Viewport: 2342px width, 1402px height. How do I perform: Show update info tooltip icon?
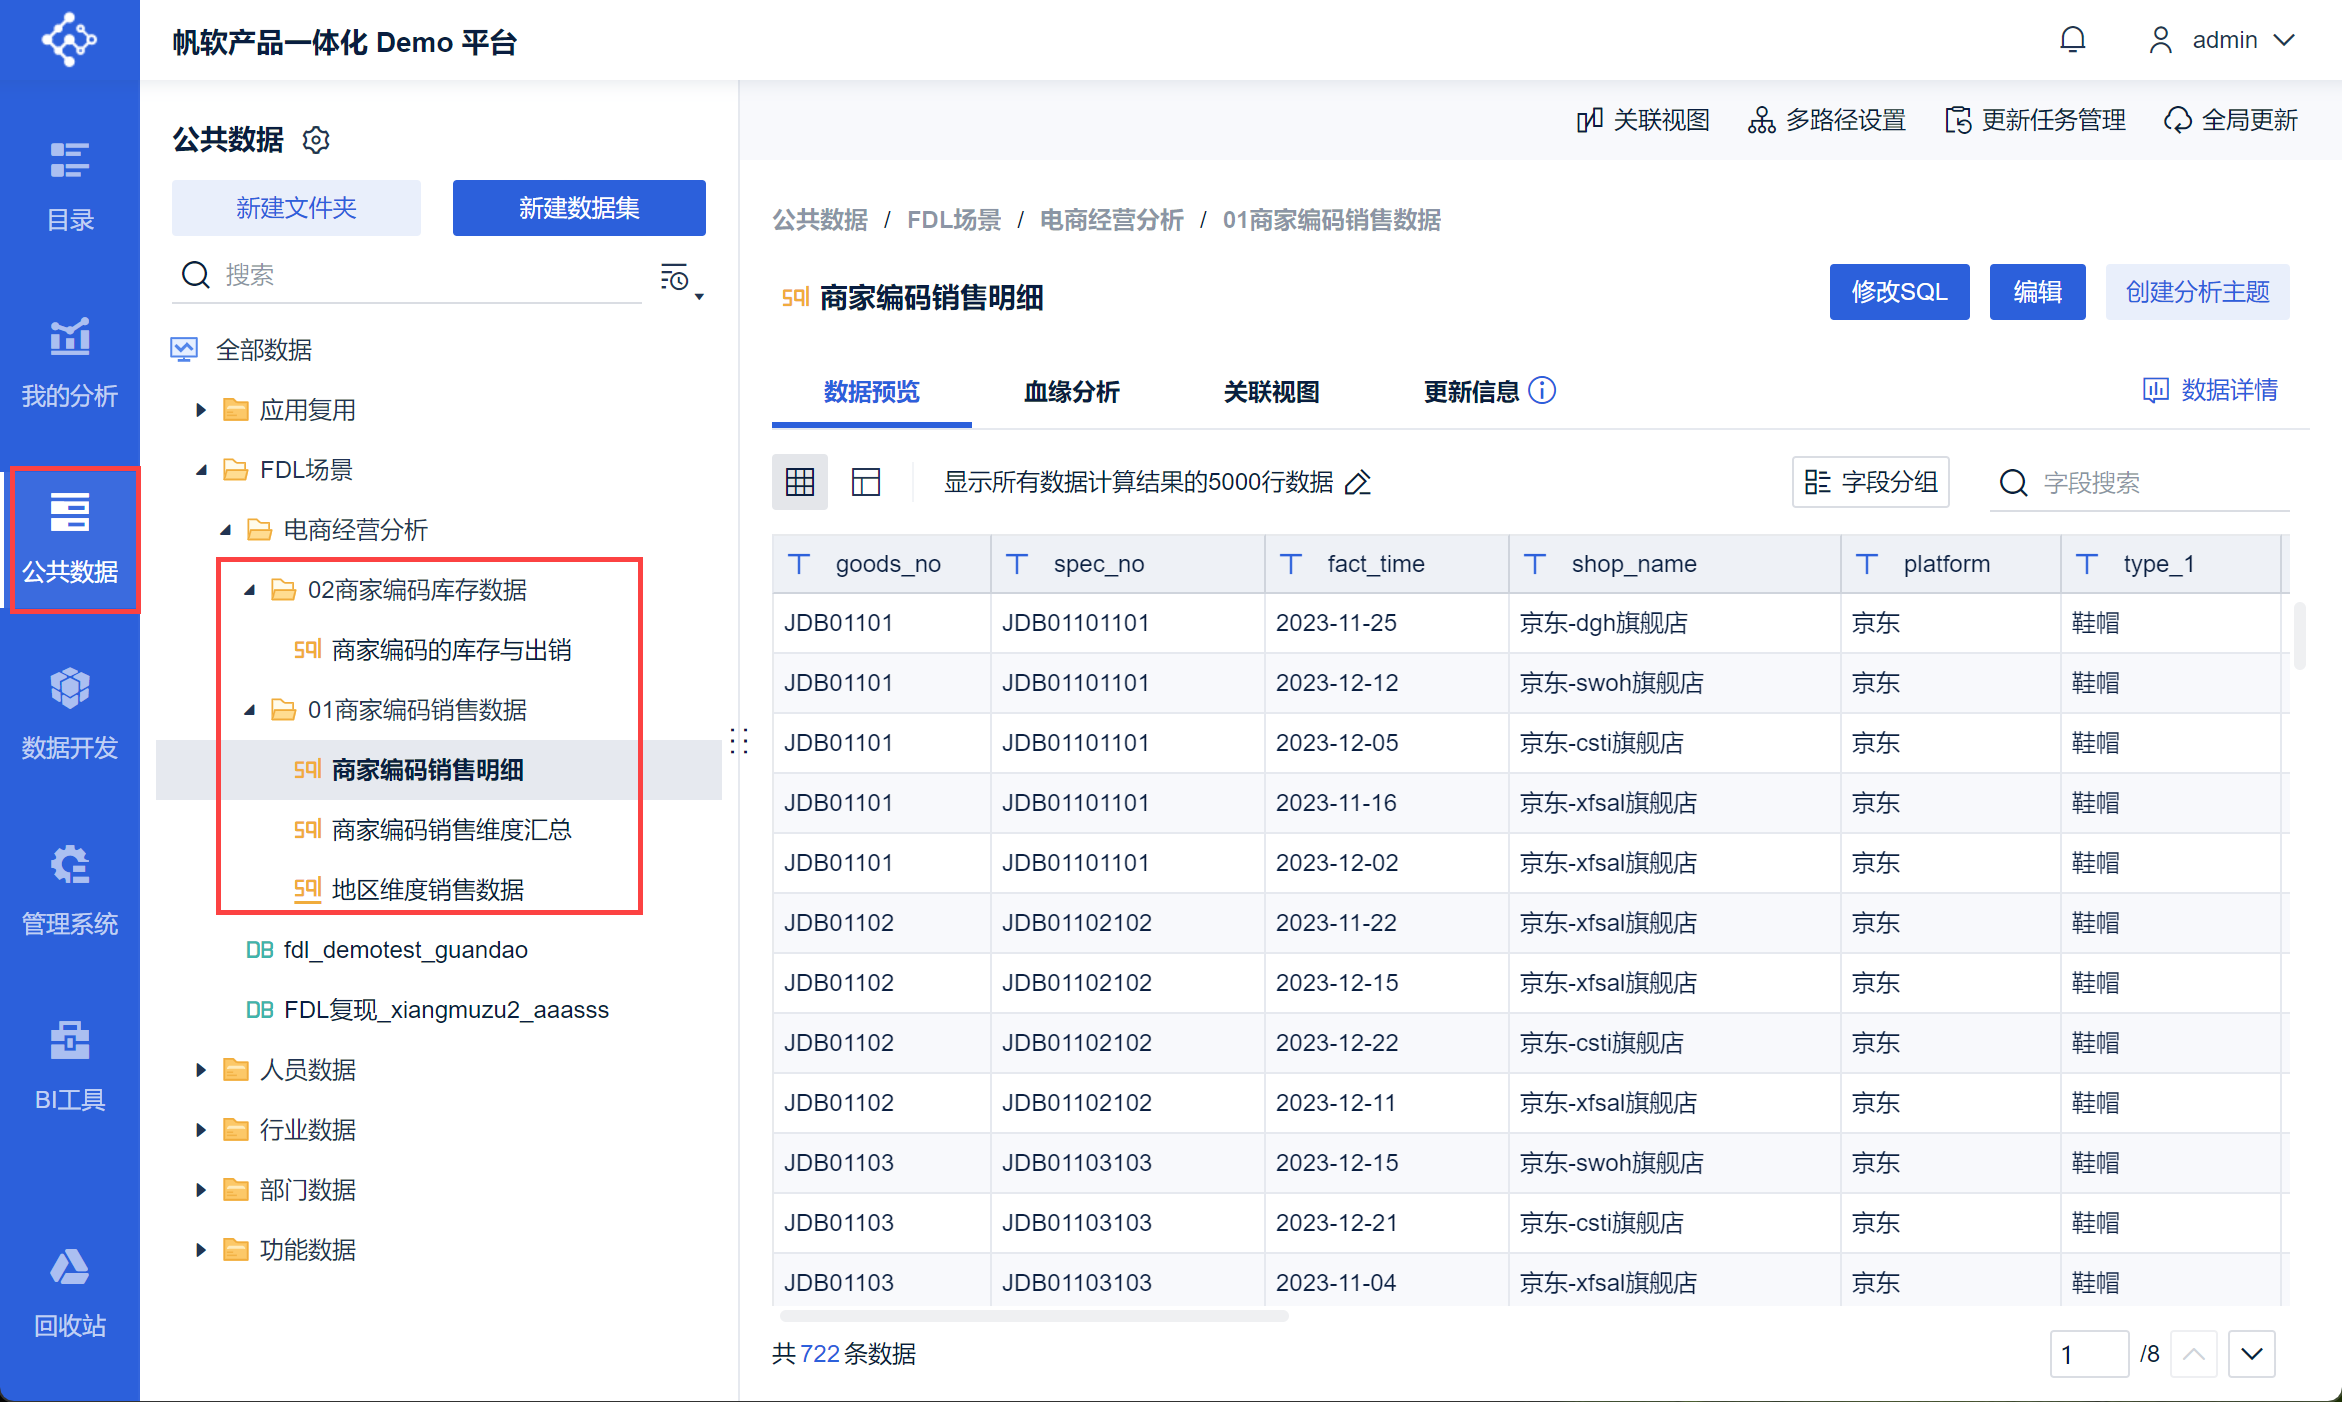coord(1543,391)
